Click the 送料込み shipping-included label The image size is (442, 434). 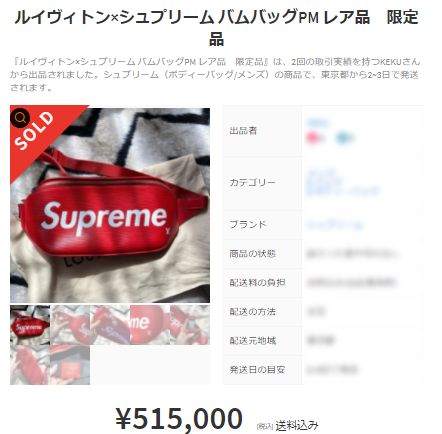[297, 425]
